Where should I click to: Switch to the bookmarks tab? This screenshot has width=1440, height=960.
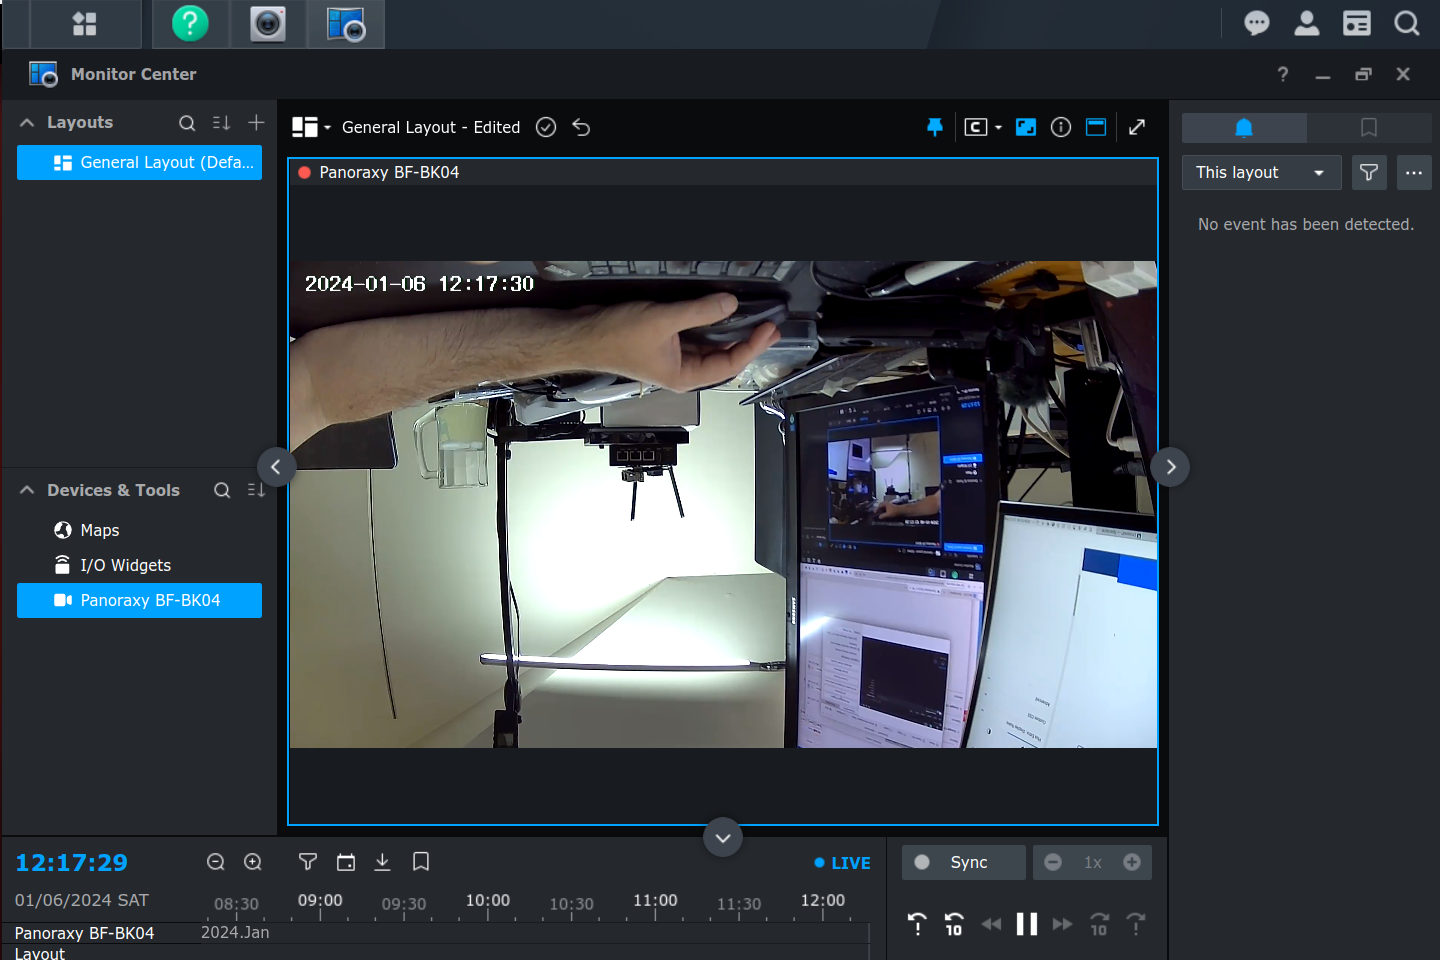pos(1369,127)
